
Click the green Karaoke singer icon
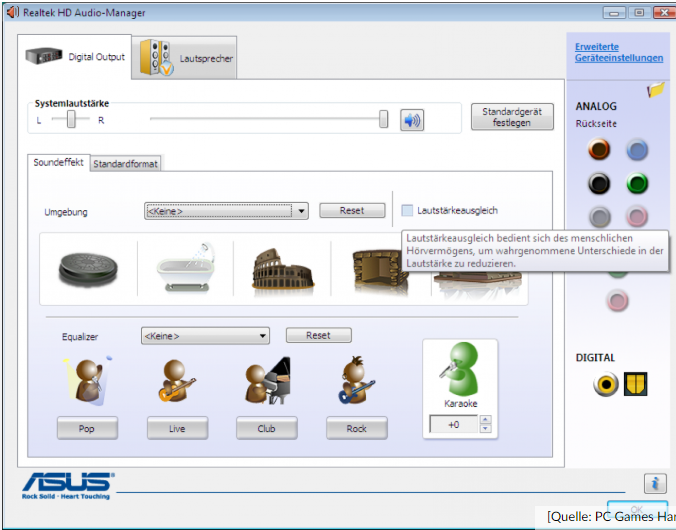tap(460, 369)
